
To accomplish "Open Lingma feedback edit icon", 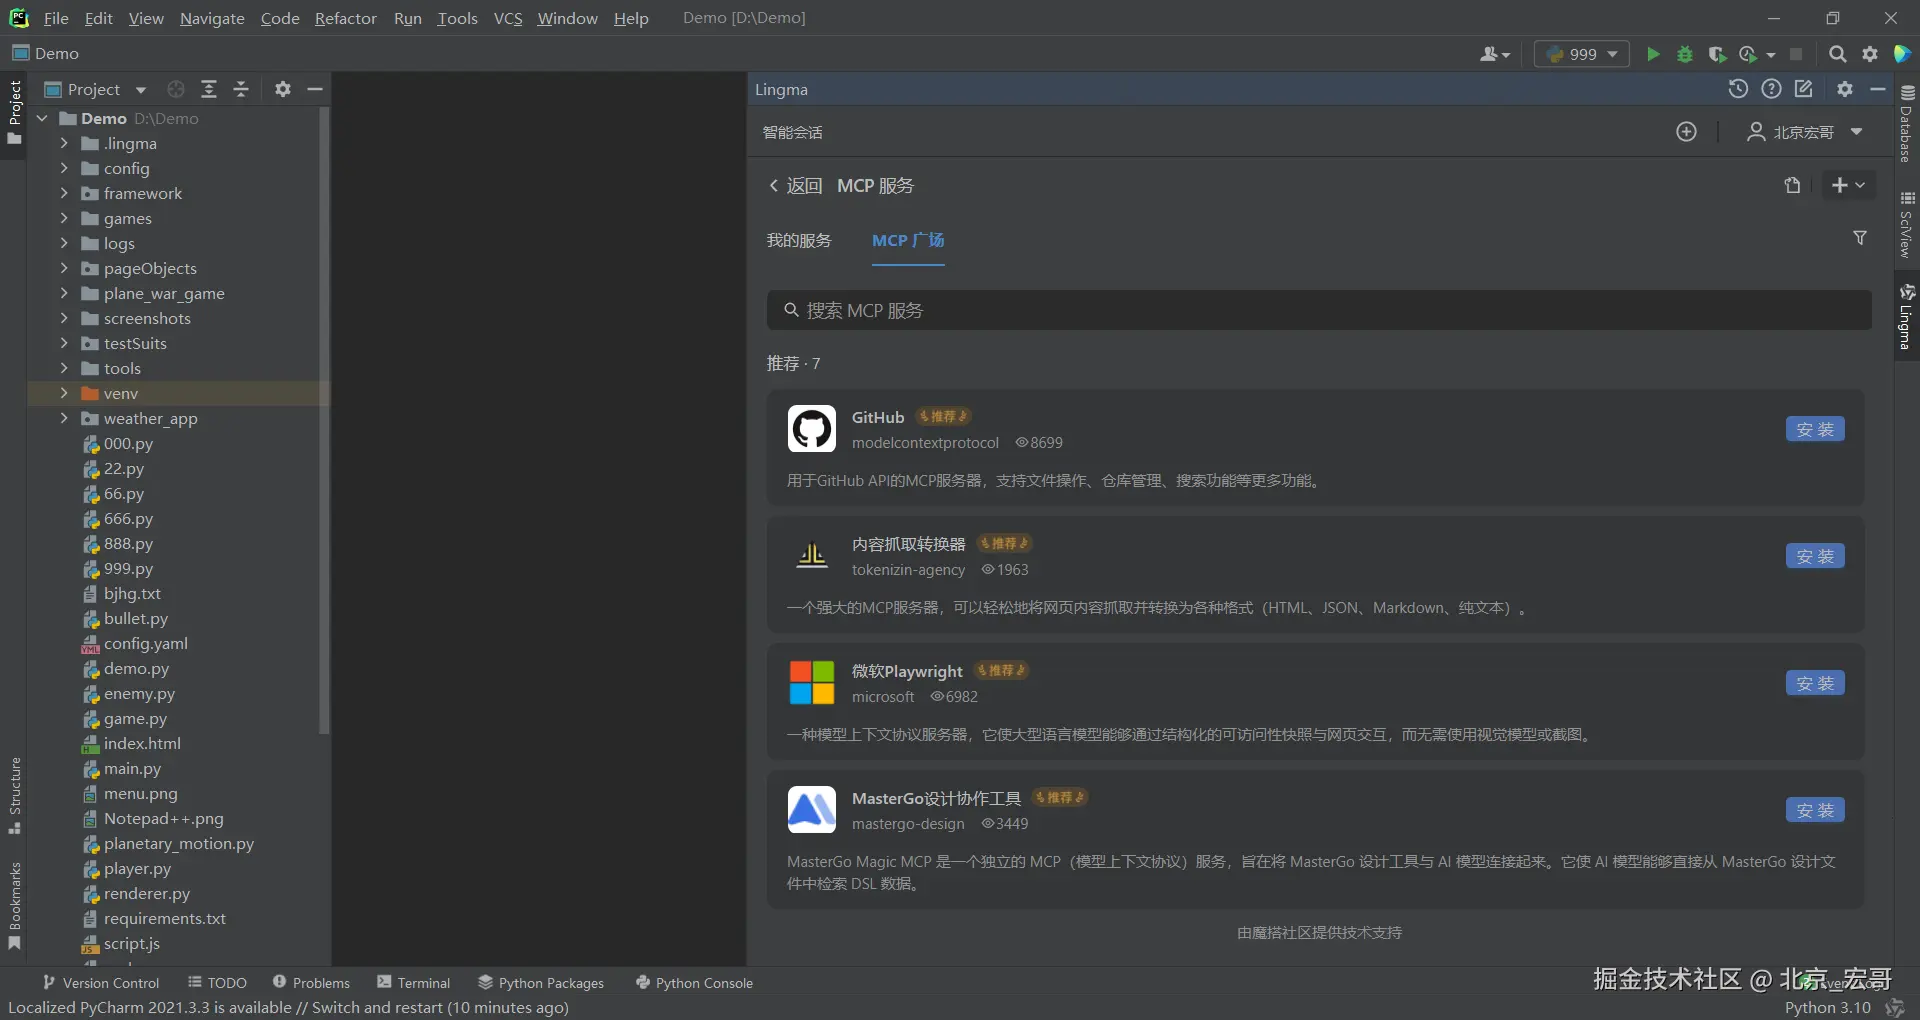I will tap(1804, 89).
